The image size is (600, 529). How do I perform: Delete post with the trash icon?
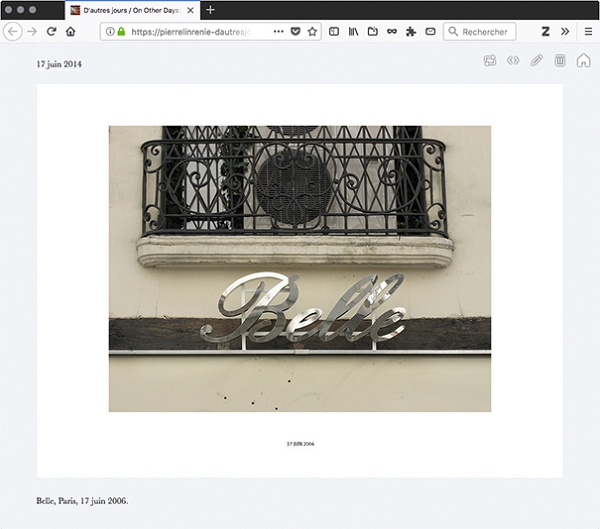(560, 61)
